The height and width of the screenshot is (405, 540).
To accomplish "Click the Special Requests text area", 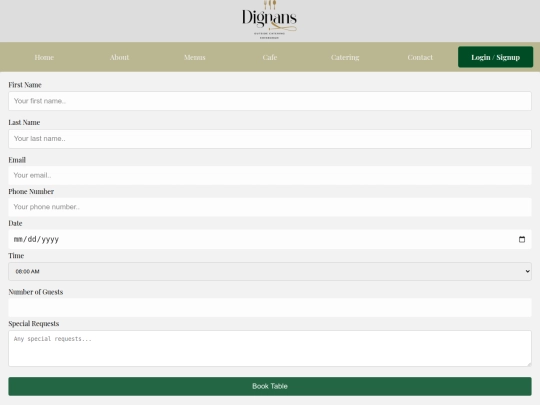I will [x=270, y=348].
